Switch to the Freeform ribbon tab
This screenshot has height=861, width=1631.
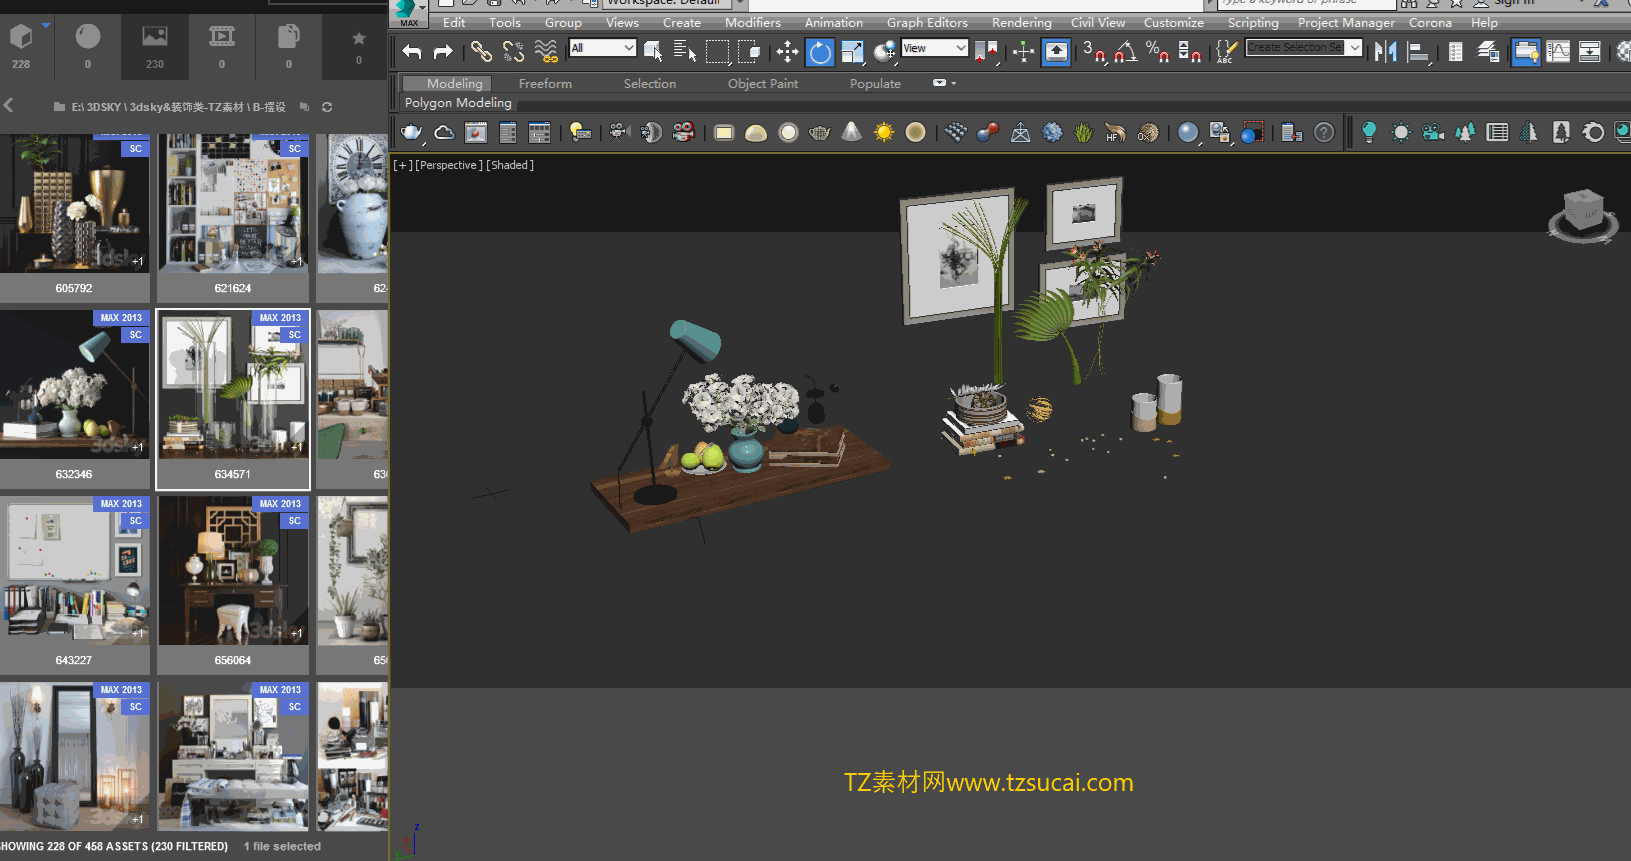545,84
